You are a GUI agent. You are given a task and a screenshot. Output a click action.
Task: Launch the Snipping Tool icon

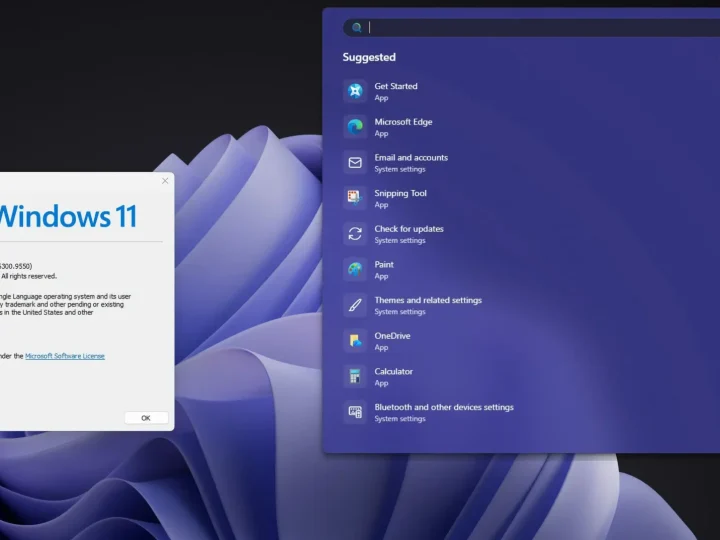pyautogui.click(x=355, y=198)
